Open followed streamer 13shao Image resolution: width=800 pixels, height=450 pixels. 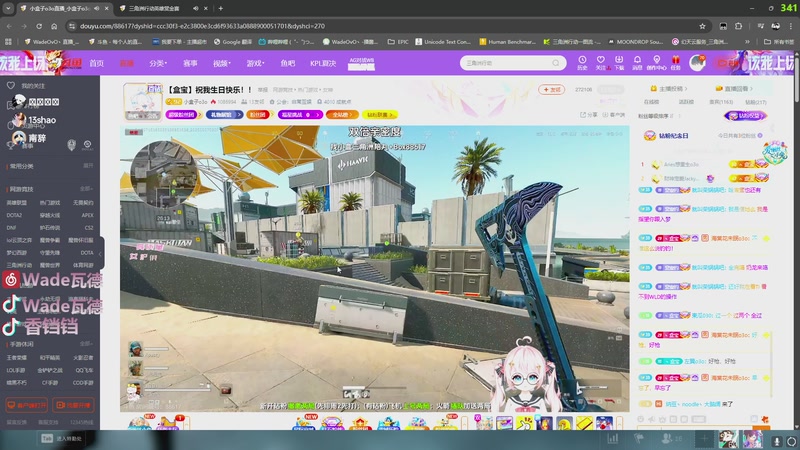pyautogui.click(x=34, y=120)
